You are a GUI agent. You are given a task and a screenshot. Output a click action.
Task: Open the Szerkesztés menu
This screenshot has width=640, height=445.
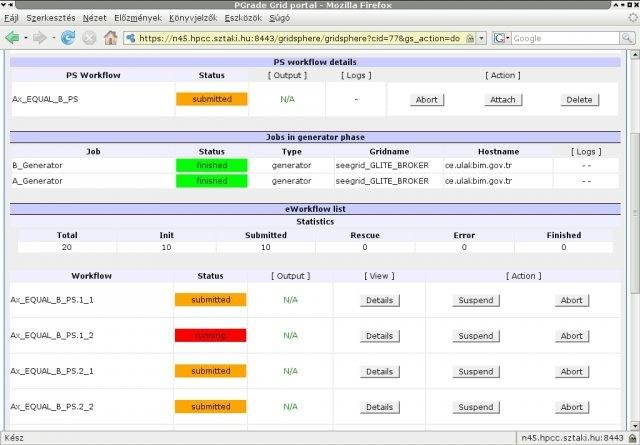tap(51, 18)
